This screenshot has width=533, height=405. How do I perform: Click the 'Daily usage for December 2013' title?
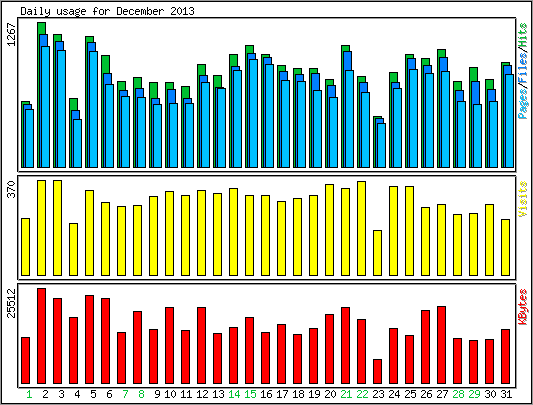pyautogui.click(x=107, y=12)
